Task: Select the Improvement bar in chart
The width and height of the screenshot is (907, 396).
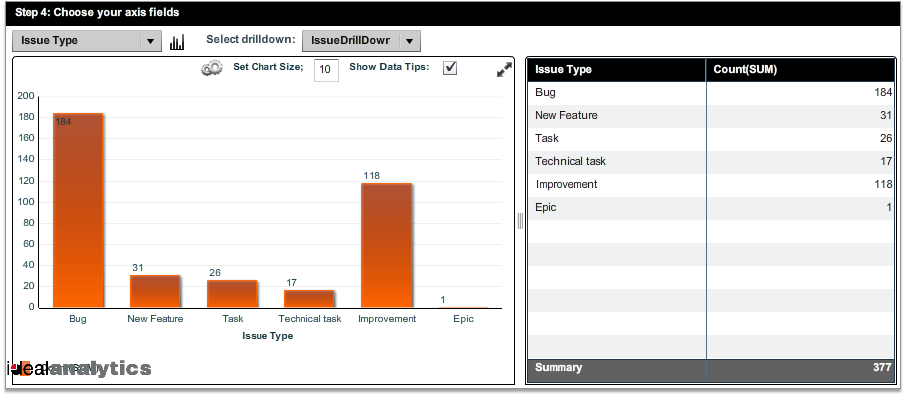Action: click(x=386, y=245)
